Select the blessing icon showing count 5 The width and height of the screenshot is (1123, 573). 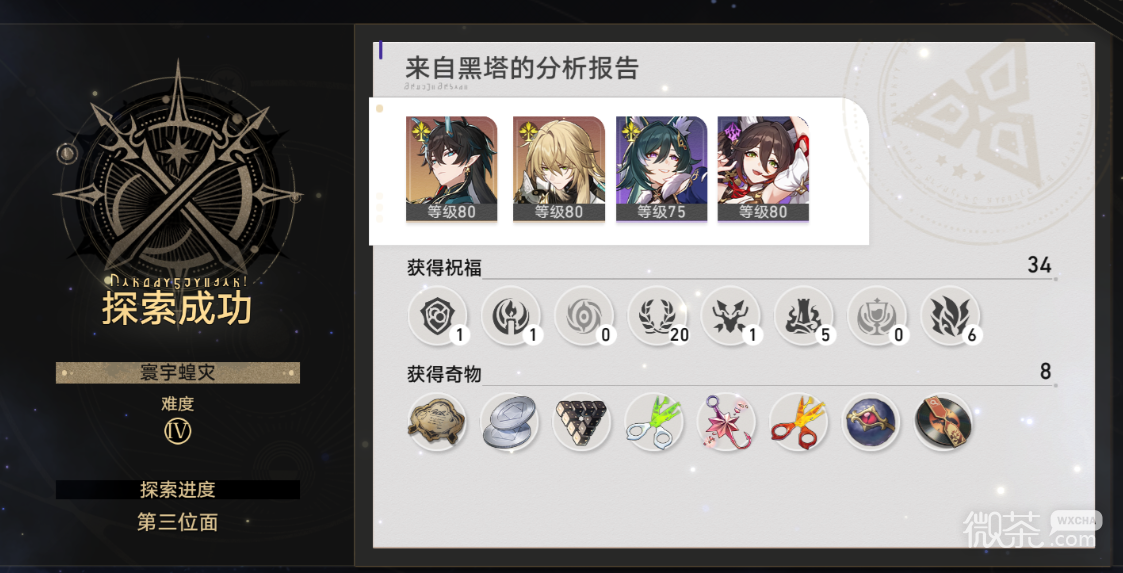[x=804, y=316]
